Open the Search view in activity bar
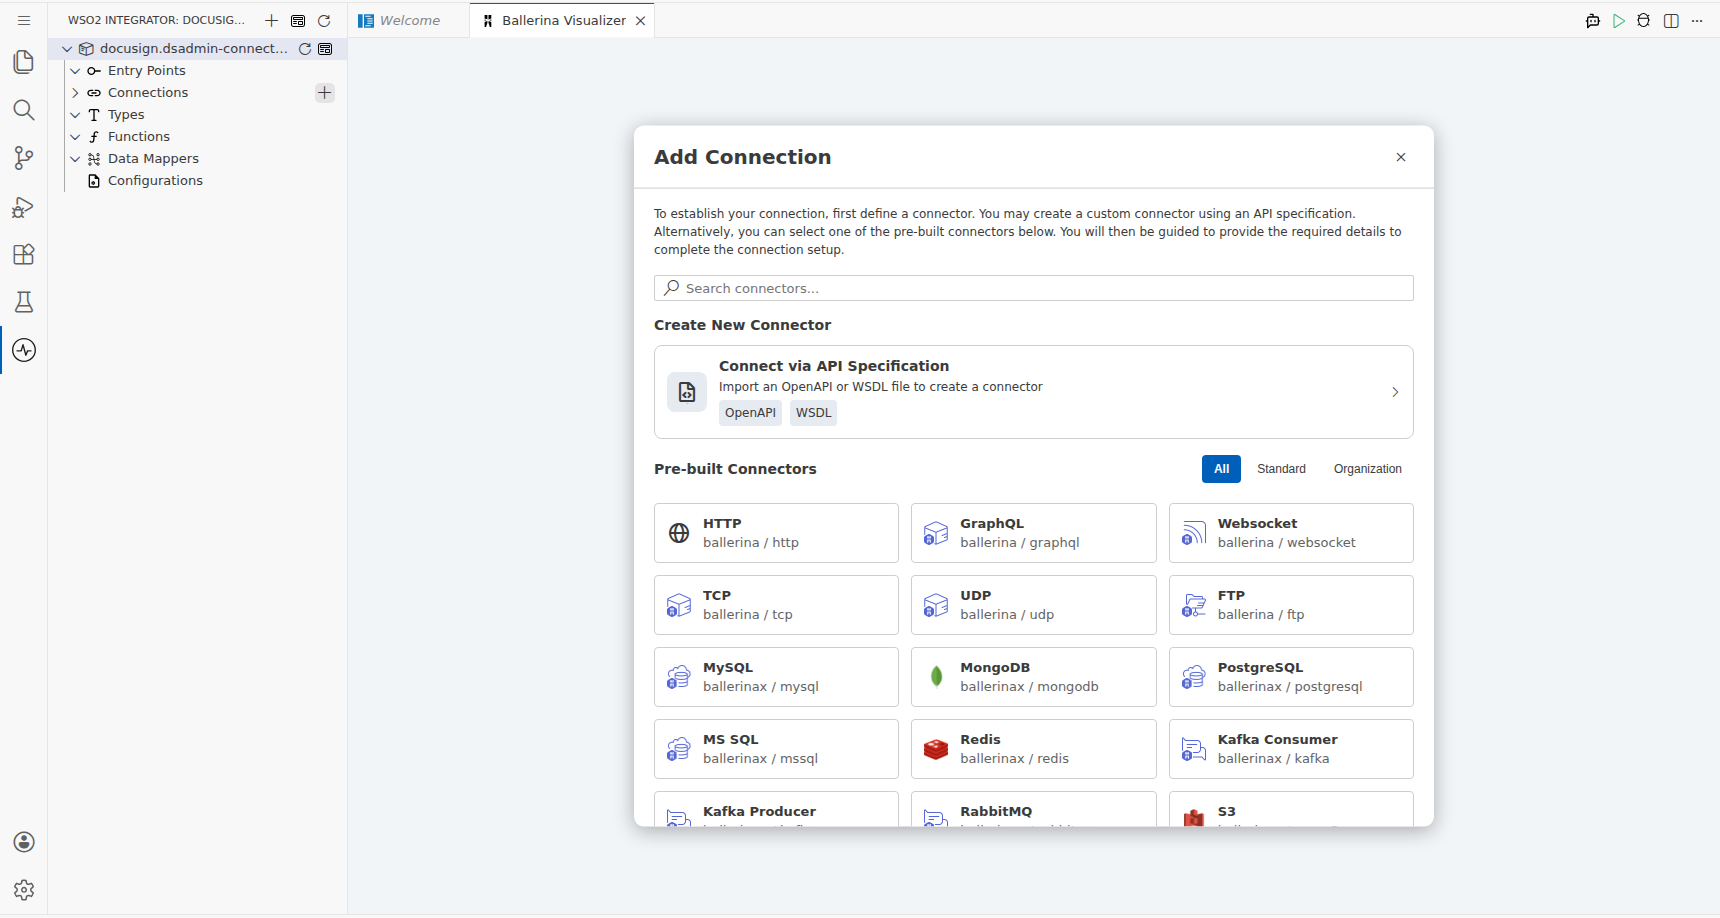Image resolution: width=1720 pixels, height=918 pixels. [x=24, y=110]
